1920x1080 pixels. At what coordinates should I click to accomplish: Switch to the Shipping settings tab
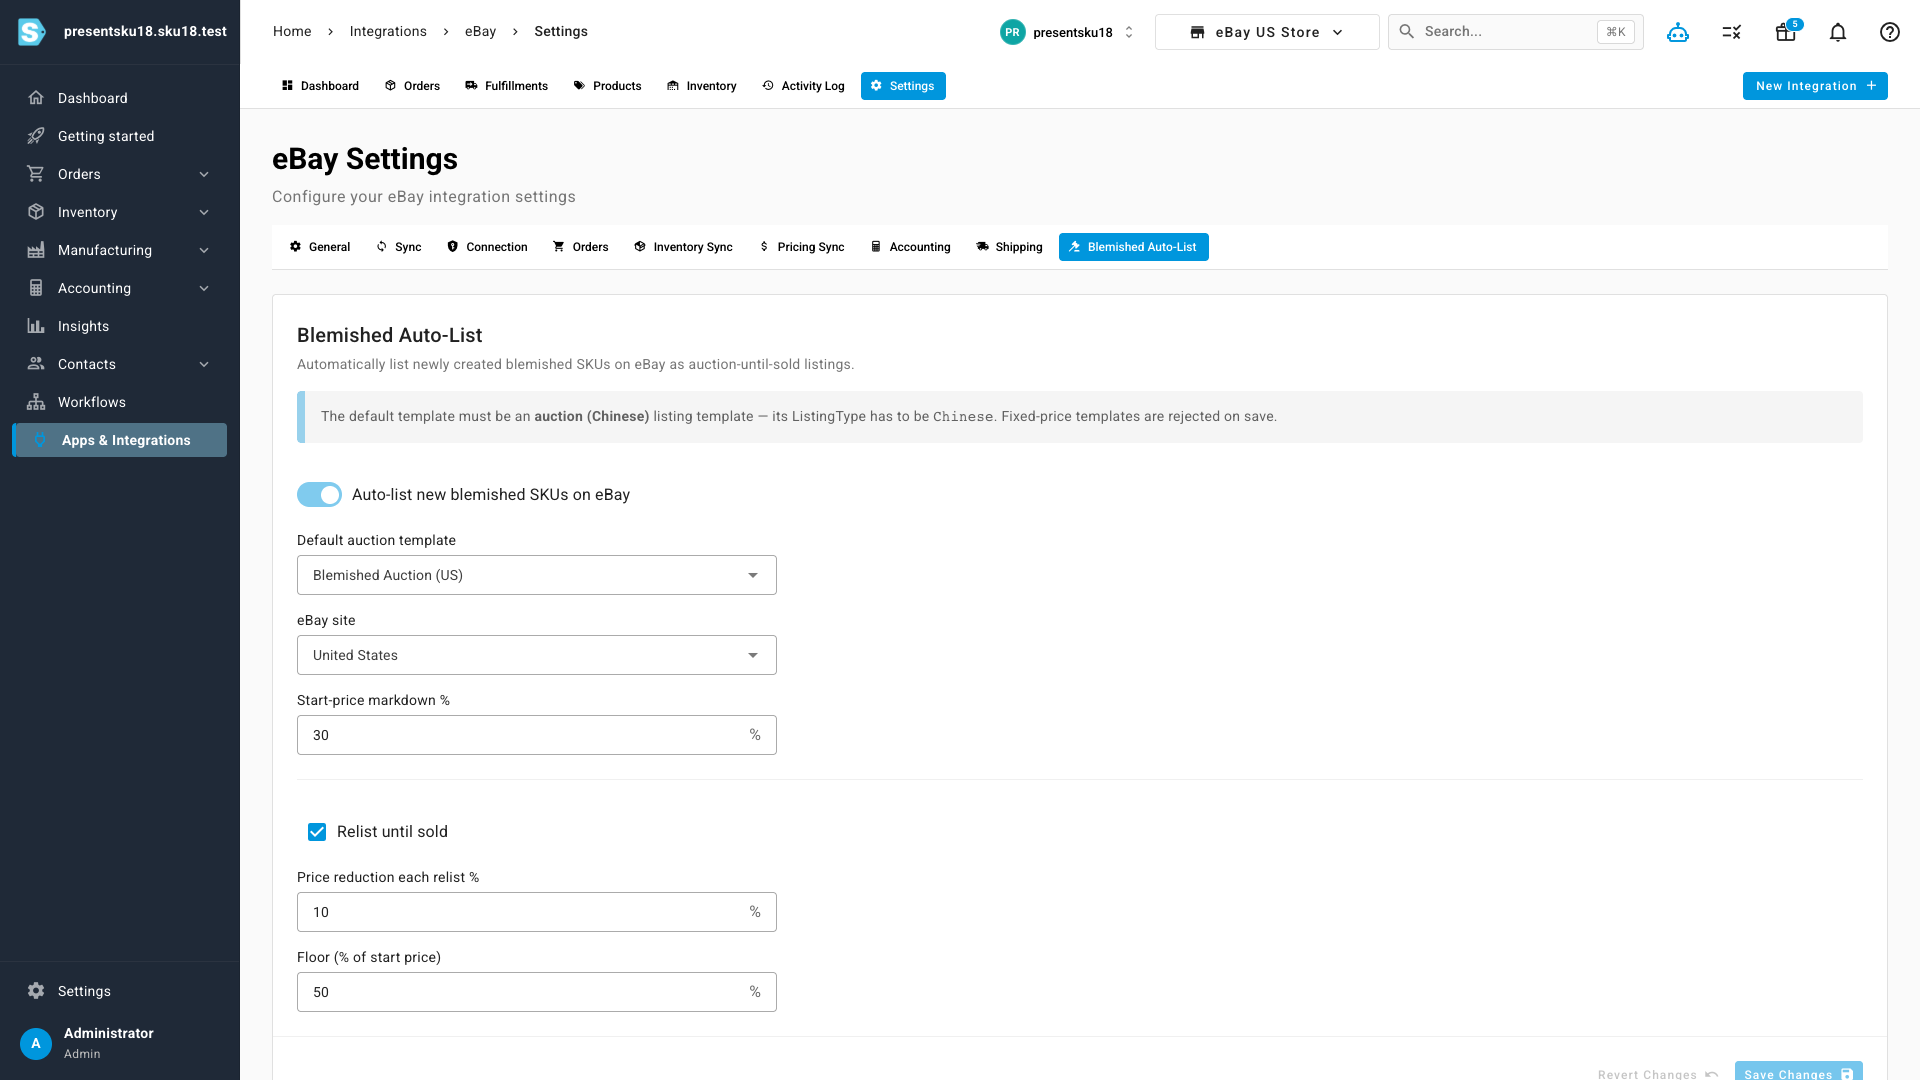pos(1009,247)
